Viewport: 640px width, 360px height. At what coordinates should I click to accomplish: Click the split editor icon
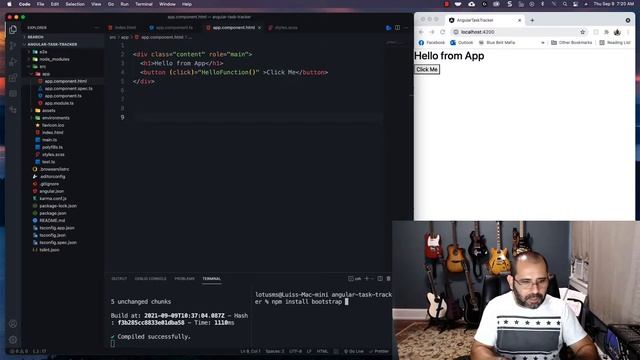[x=397, y=28]
